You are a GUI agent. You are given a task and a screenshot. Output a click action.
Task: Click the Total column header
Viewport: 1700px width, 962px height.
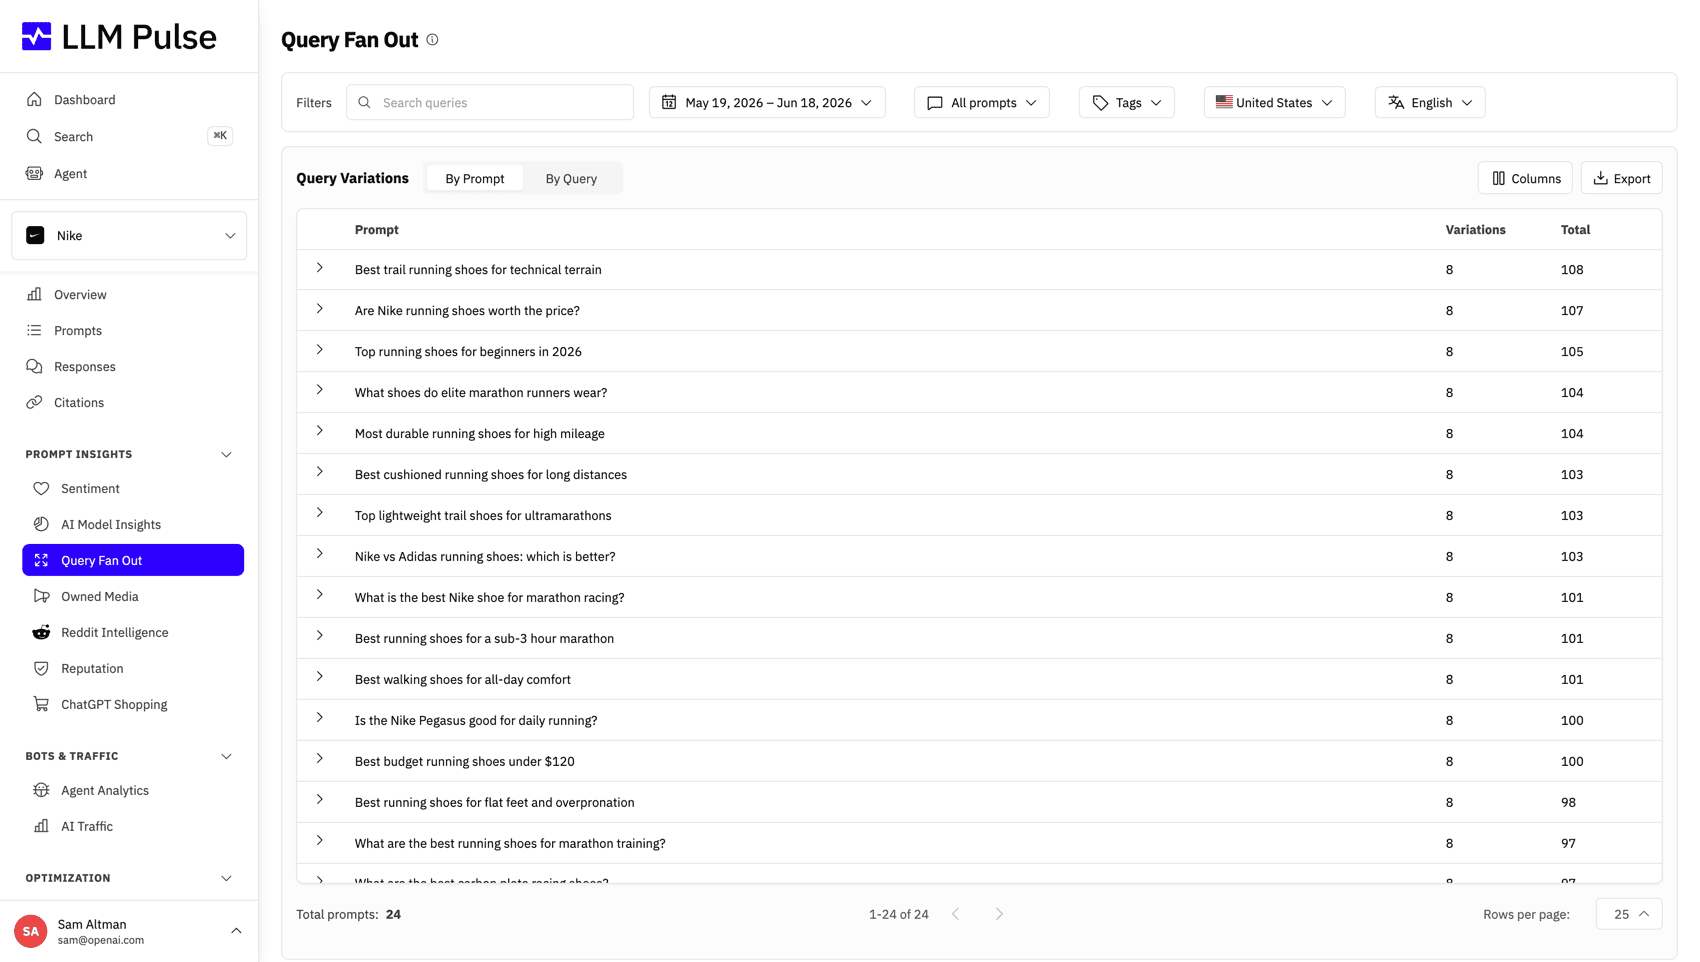(x=1575, y=230)
